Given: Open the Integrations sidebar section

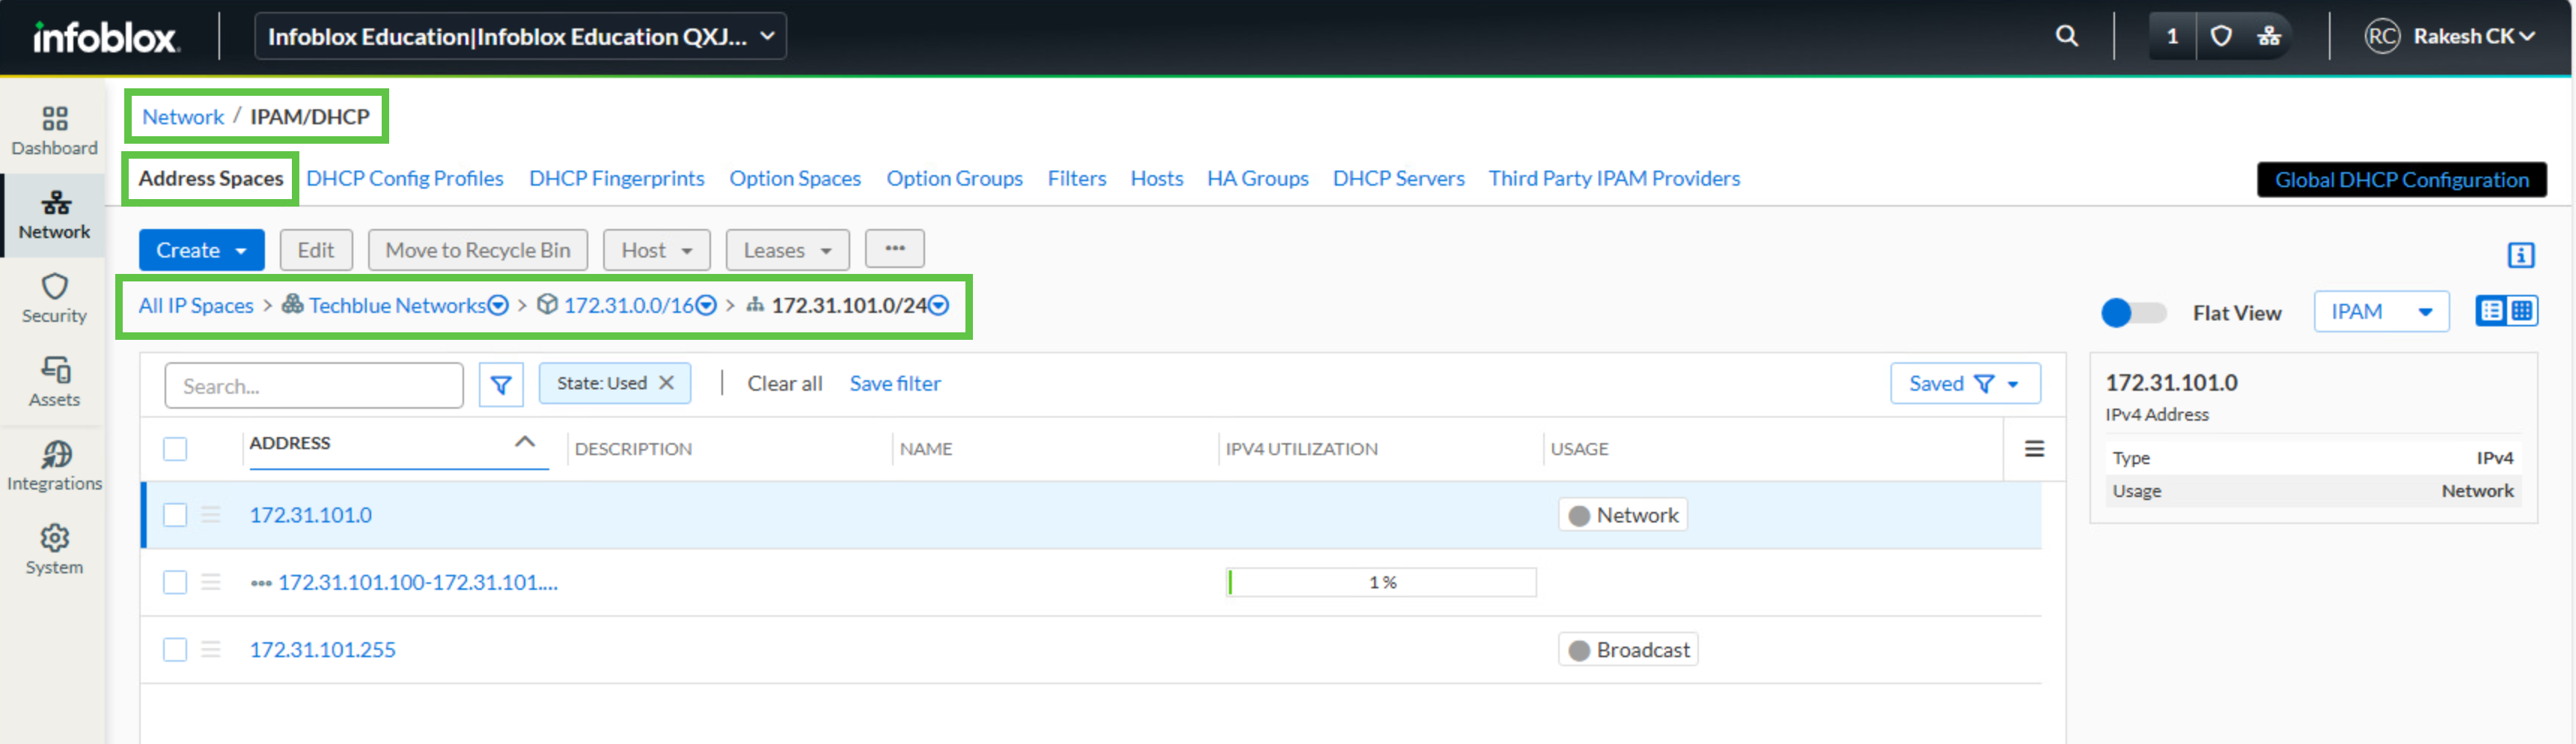Looking at the screenshot, I should [54, 467].
